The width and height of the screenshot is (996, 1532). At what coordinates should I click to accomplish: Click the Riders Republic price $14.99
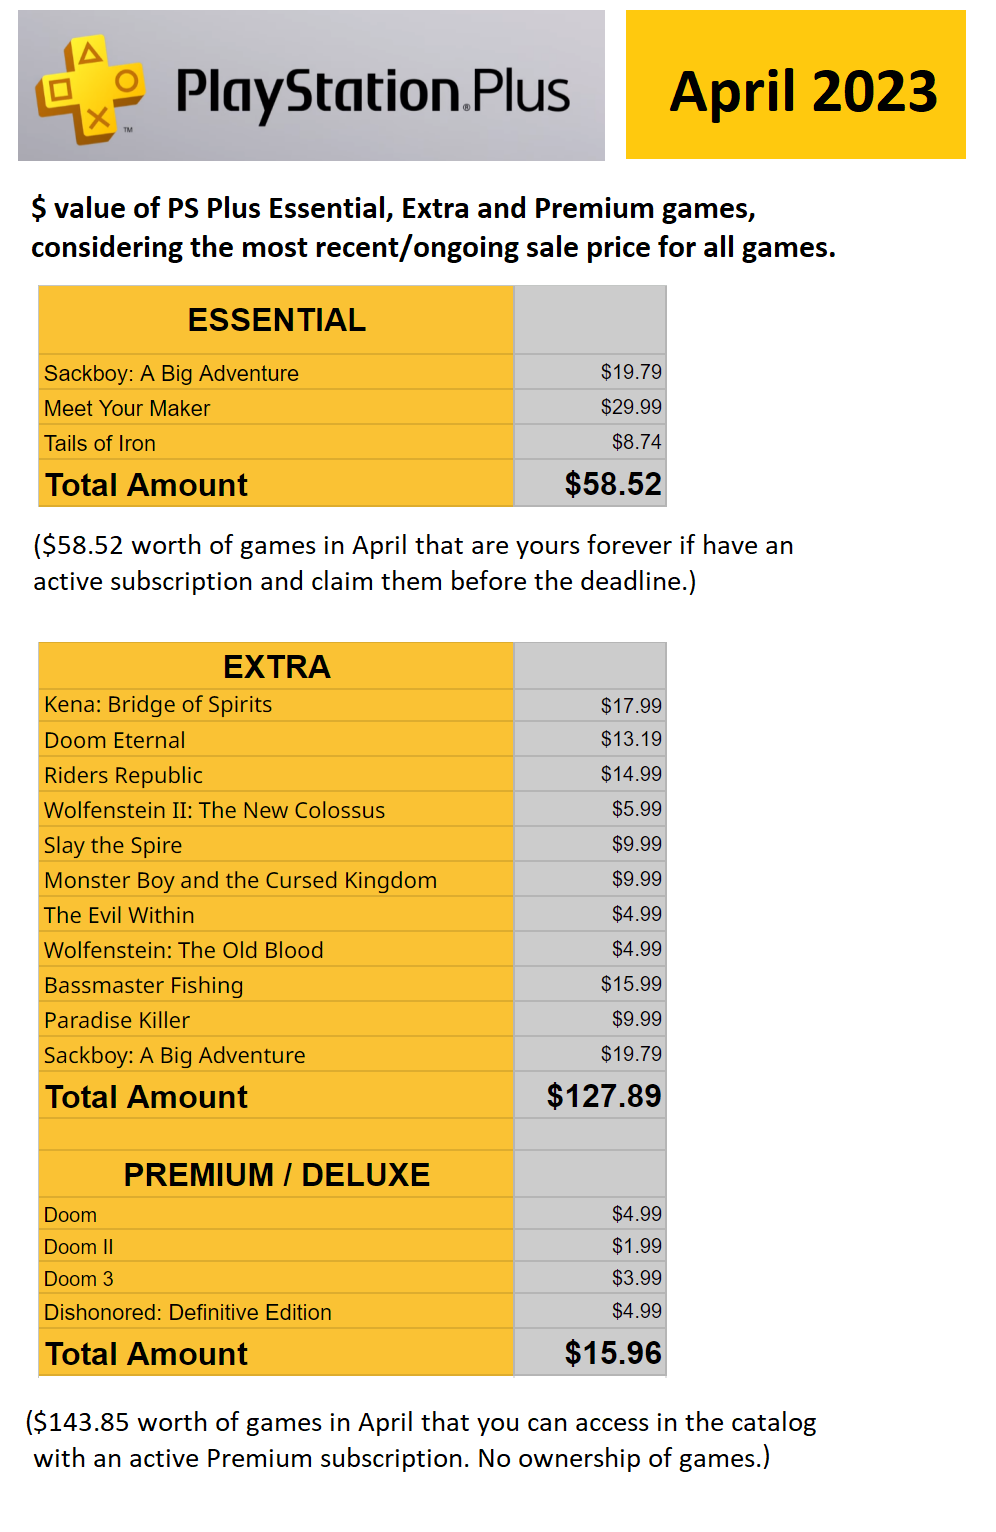click(x=630, y=774)
